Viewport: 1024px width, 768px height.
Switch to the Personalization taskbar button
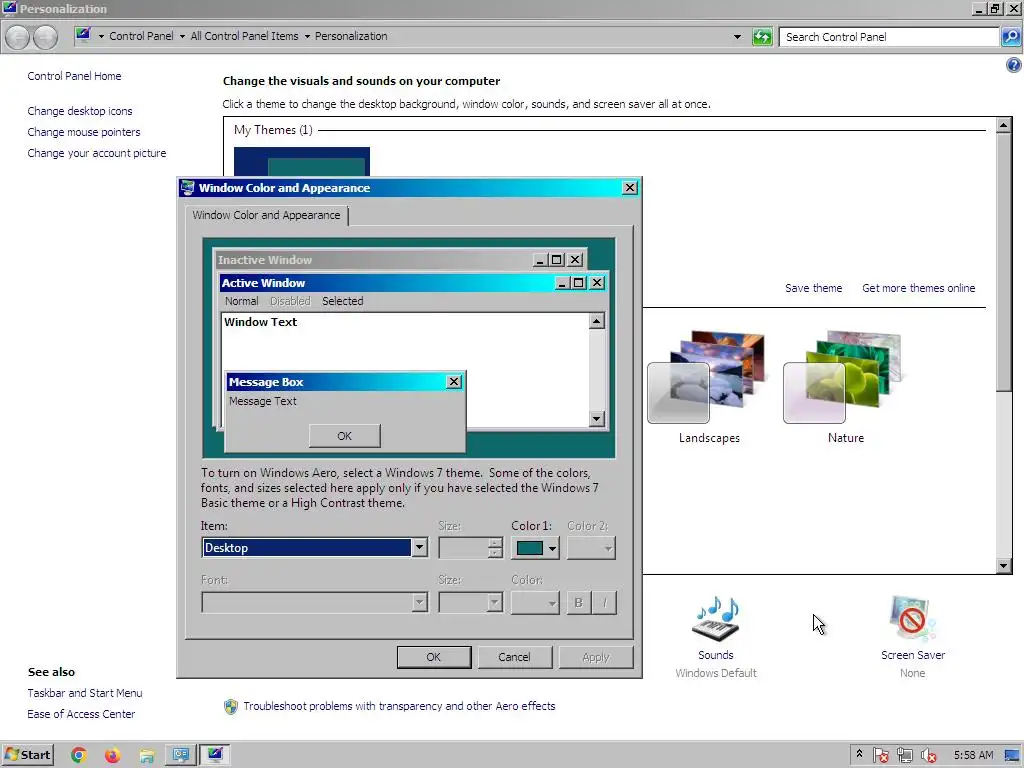214,755
